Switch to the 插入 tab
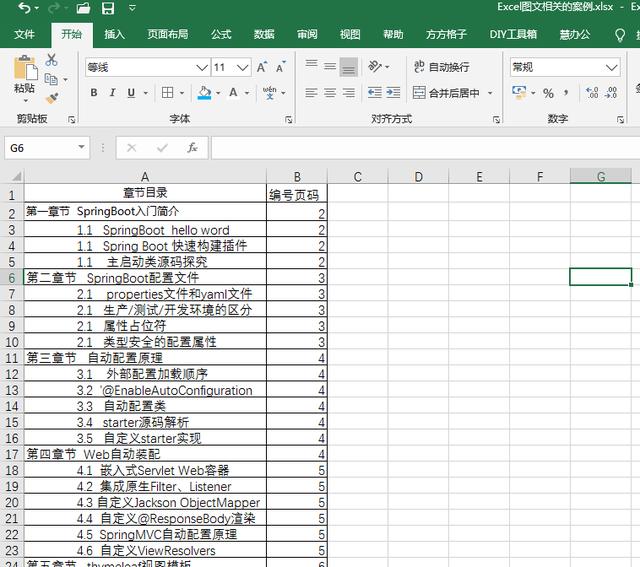Image resolution: width=640 pixels, height=567 pixels. [x=114, y=34]
